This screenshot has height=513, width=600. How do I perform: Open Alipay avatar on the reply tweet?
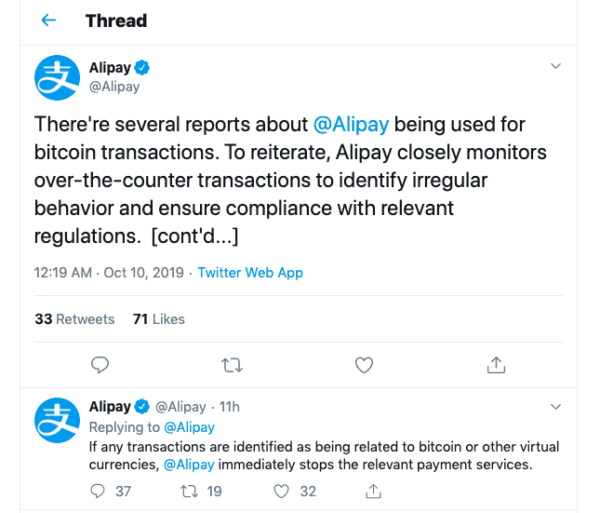57,420
